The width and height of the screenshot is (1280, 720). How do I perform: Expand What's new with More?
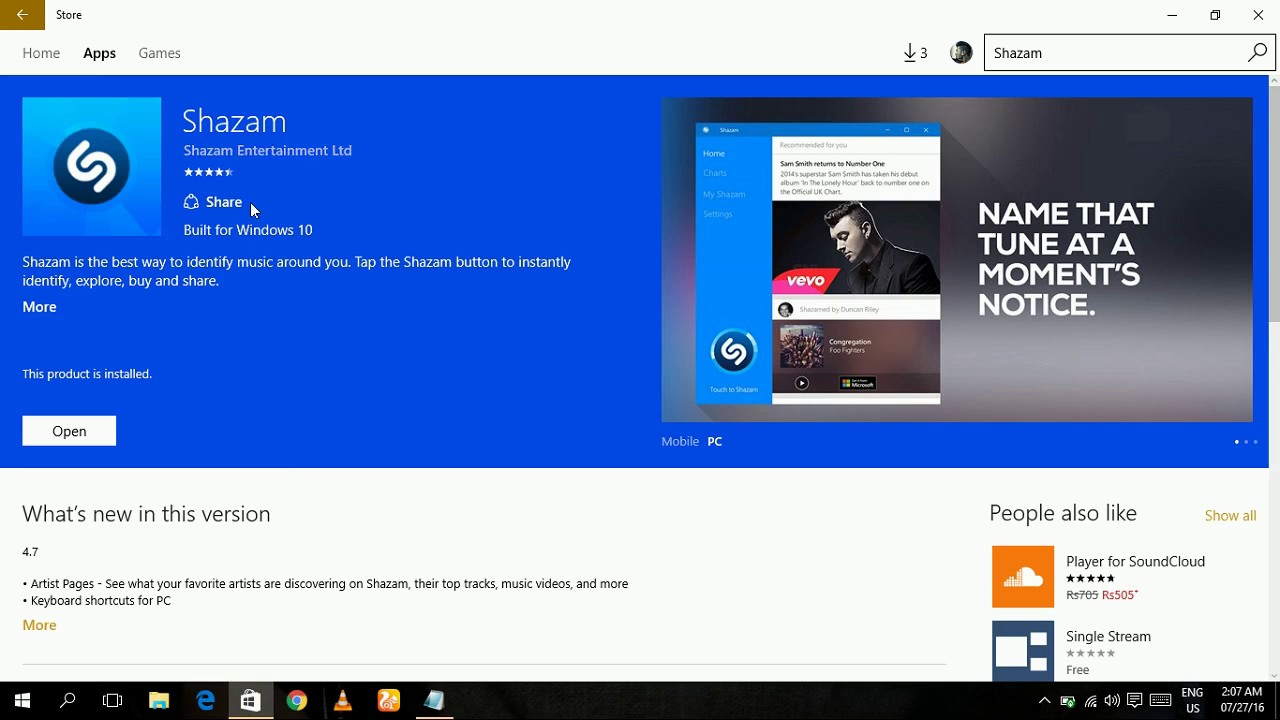[x=39, y=625]
